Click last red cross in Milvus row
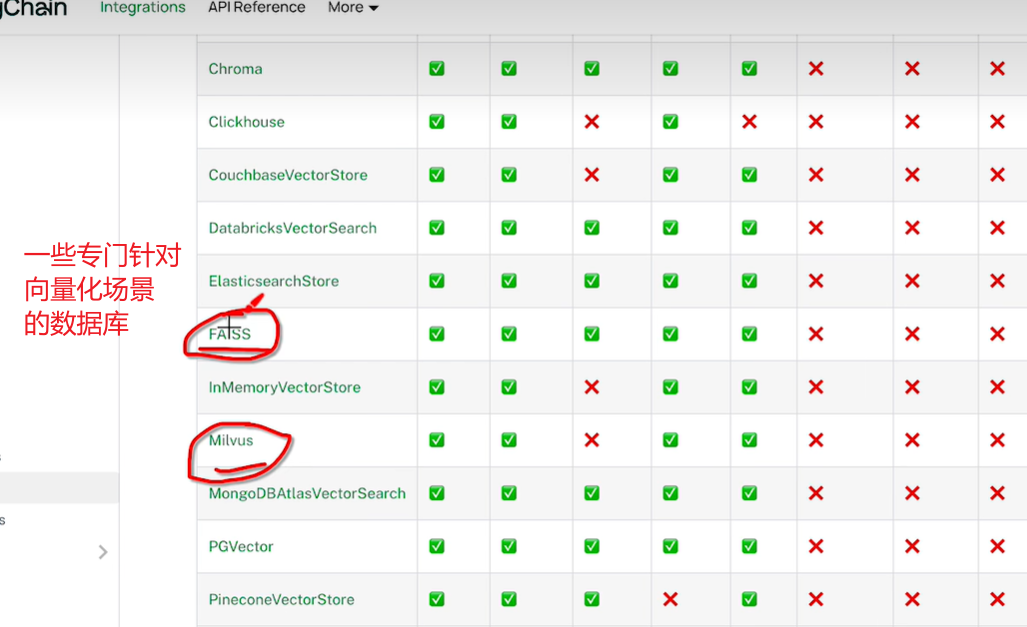 click(997, 440)
